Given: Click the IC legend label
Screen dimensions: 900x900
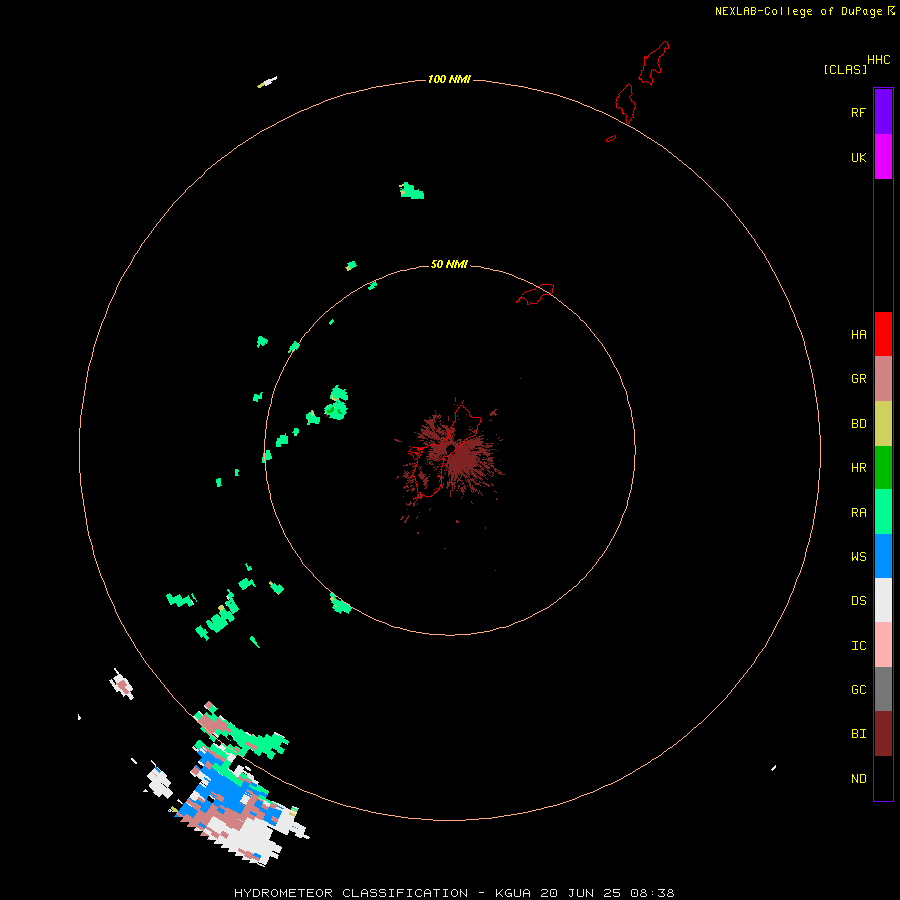Looking at the screenshot, I should click(x=858, y=645).
